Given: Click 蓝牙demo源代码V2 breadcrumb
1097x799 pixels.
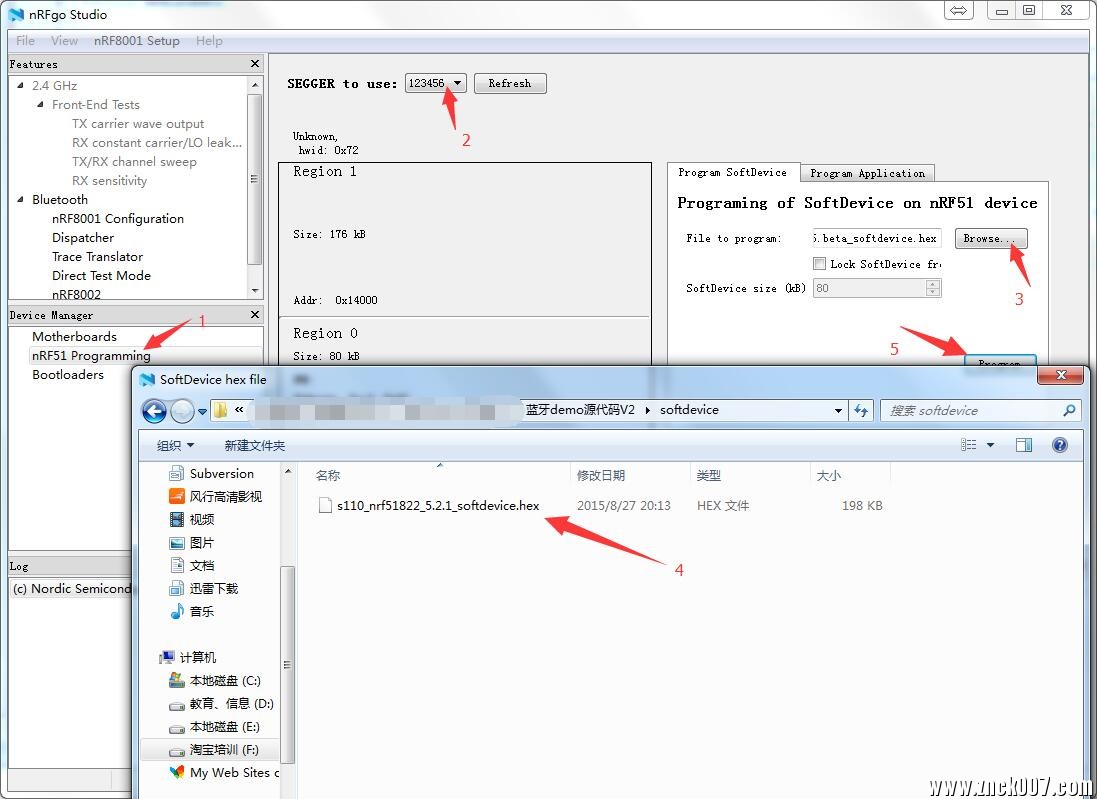Looking at the screenshot, I should click(580, 410).
